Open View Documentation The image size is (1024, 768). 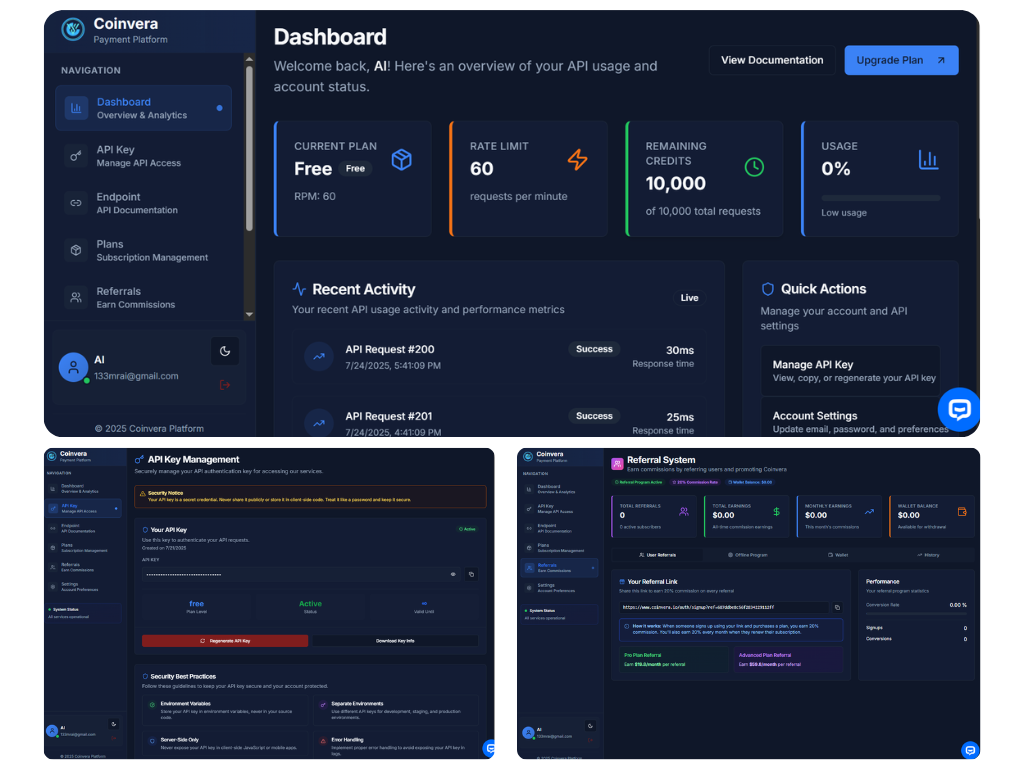771,60
